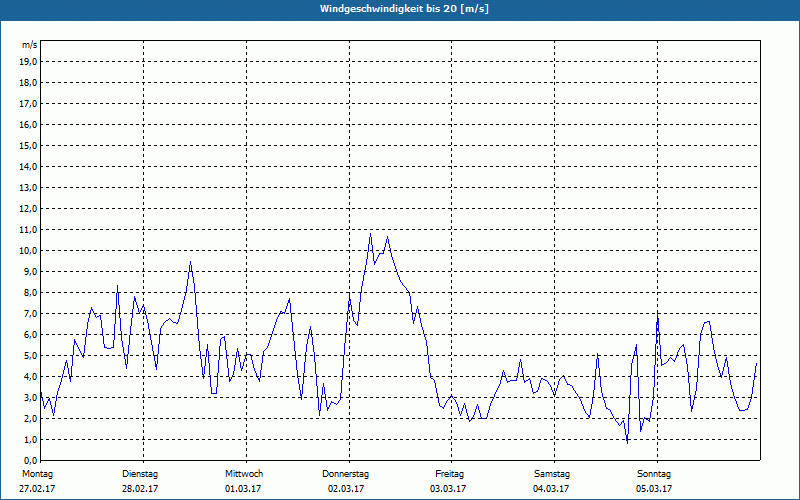
Task: Click the '14,0' y-axis label
Action: (x=28, y=166)
